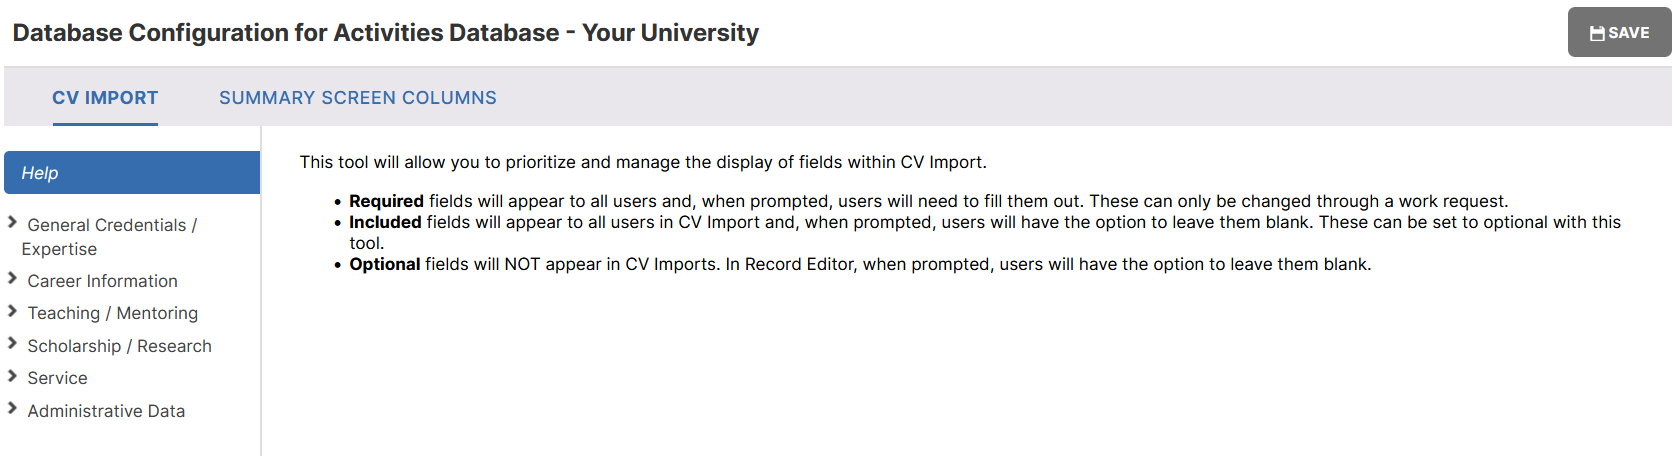Expand the Teaching / Mentoring chevron arrow

coord(12,311)
